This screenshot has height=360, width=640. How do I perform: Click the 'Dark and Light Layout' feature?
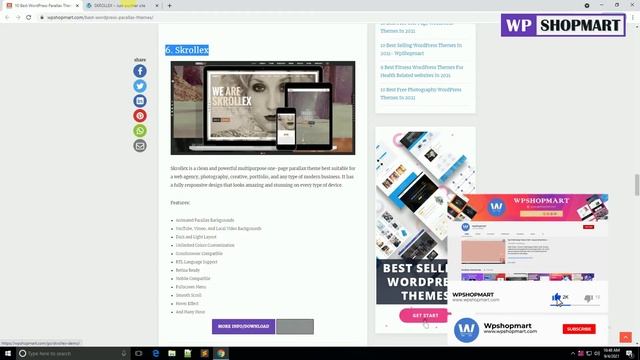(196, 237)
